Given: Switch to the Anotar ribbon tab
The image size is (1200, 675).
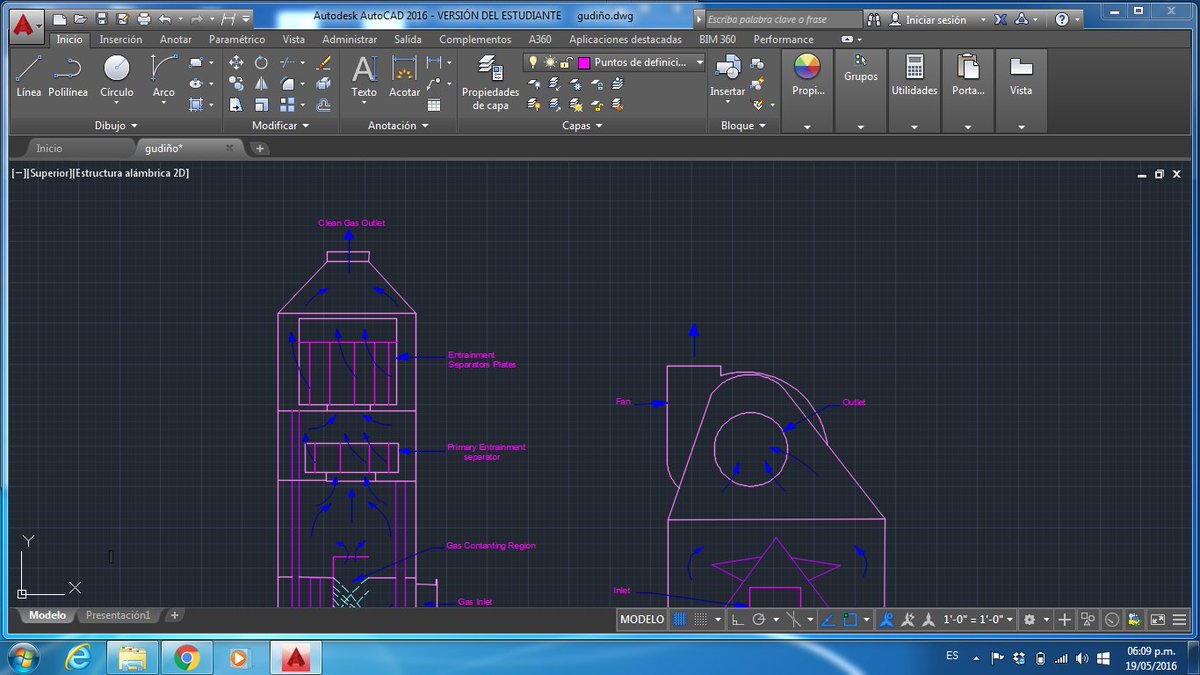Looking at the screenshot, I should 176,39.
